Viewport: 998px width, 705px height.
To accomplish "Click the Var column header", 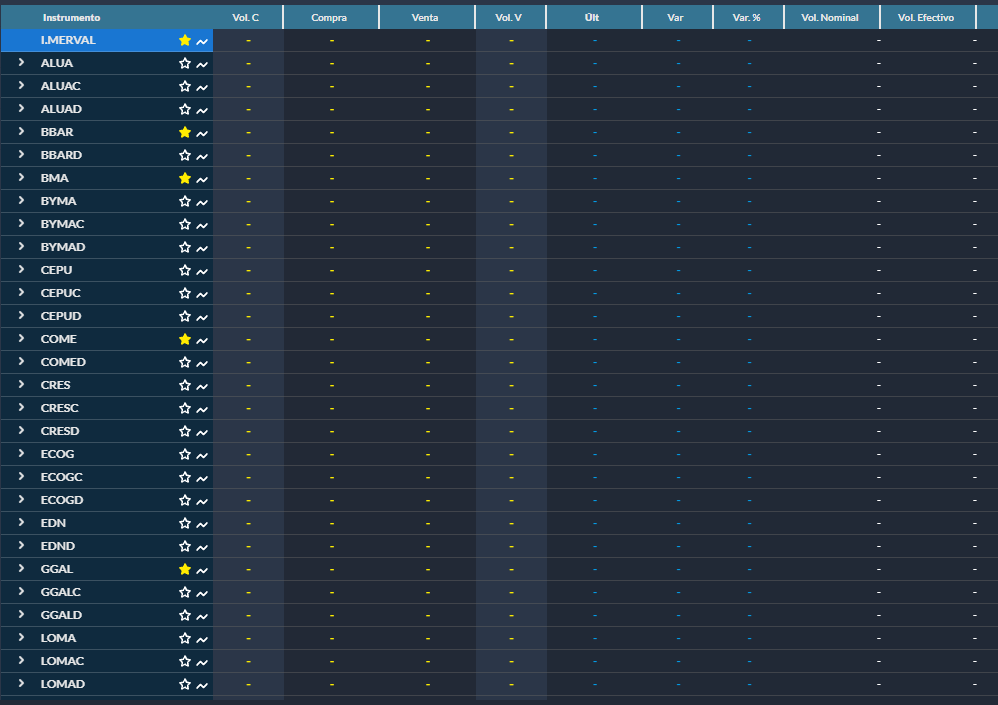I will click(675, 18).
